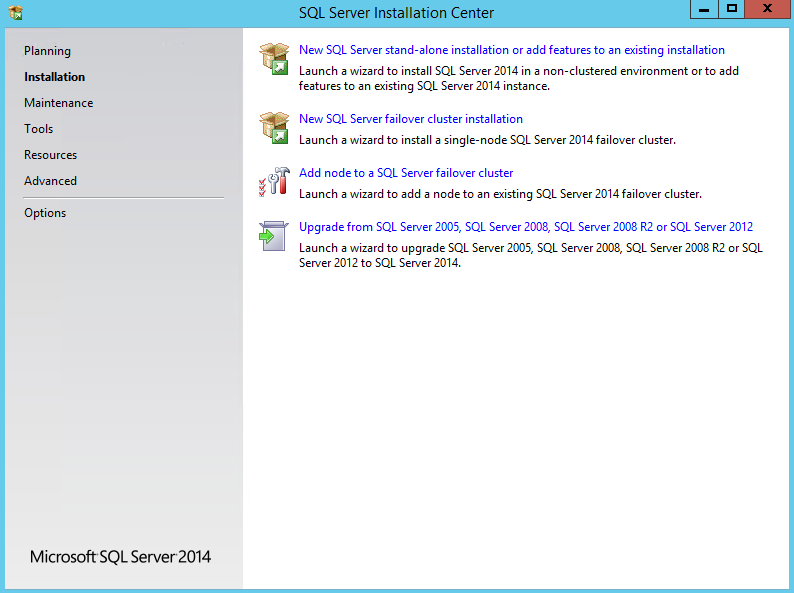Click Upgrade from SQL Server 2005 link

click(526, 227)
